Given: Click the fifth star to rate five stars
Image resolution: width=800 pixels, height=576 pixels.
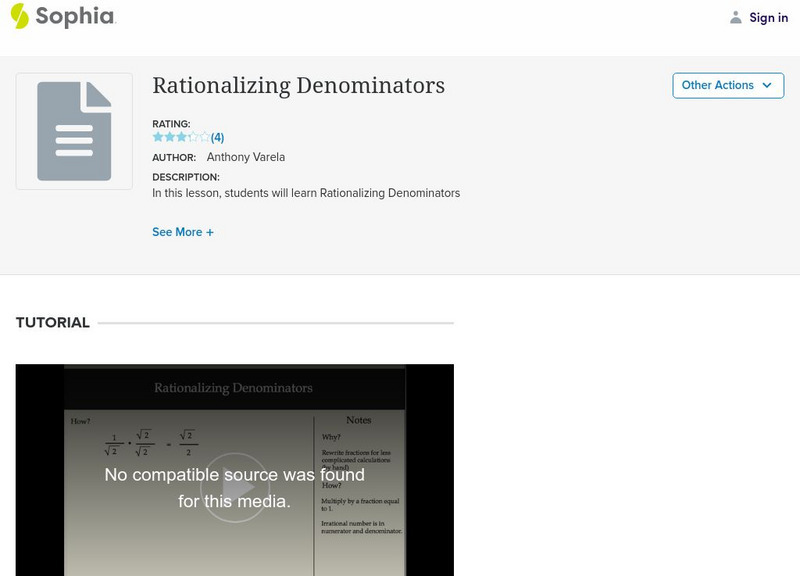Looking at the screenshot, I should (x=205, y=135).
